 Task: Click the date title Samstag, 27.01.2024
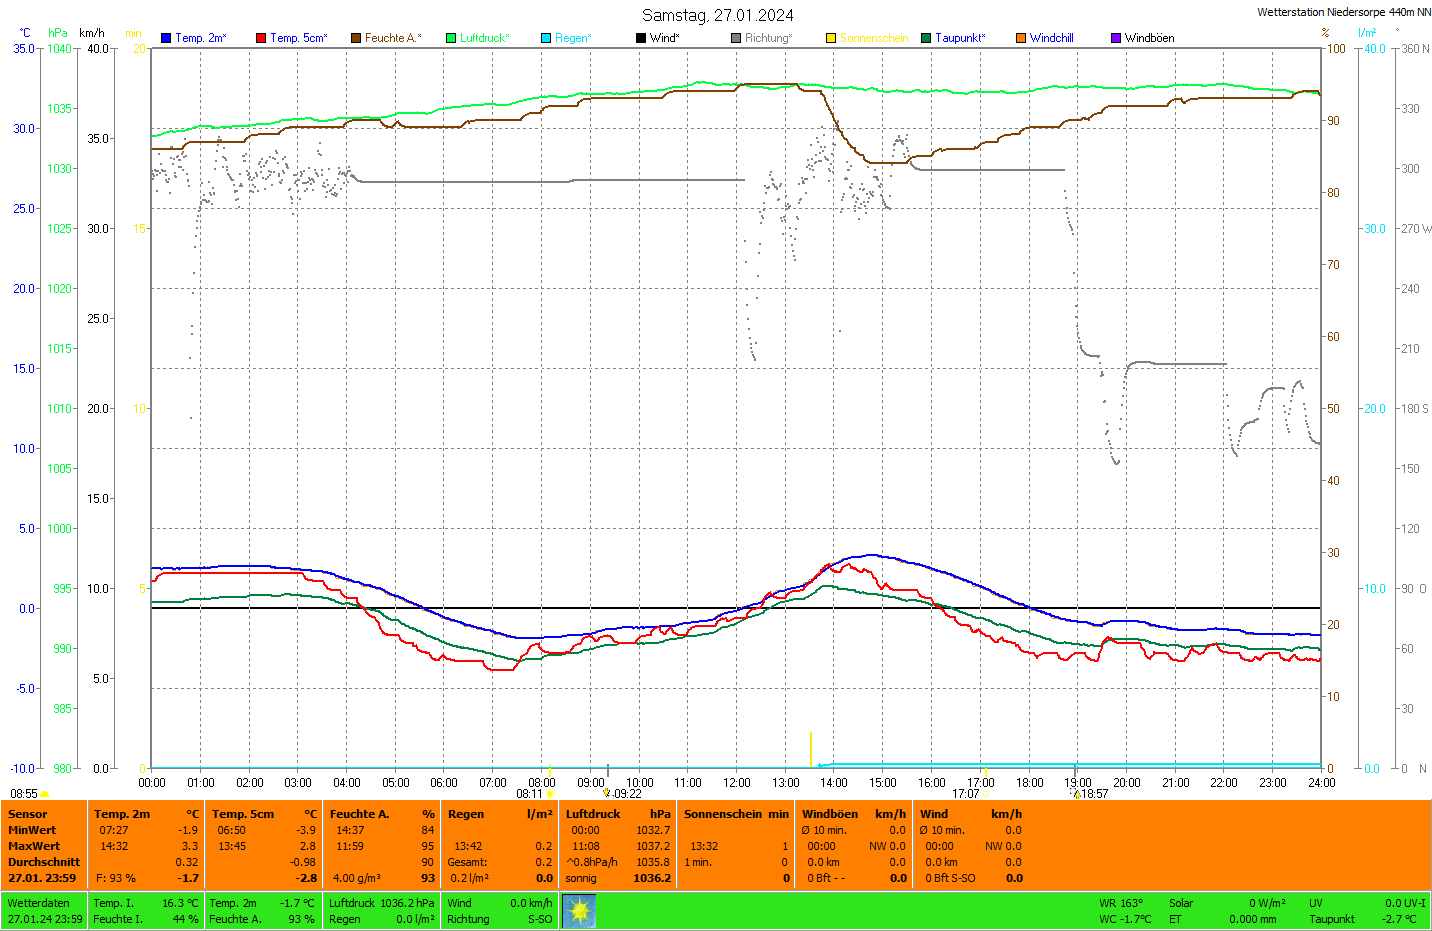pyautogui.click(x=717, y=15)
